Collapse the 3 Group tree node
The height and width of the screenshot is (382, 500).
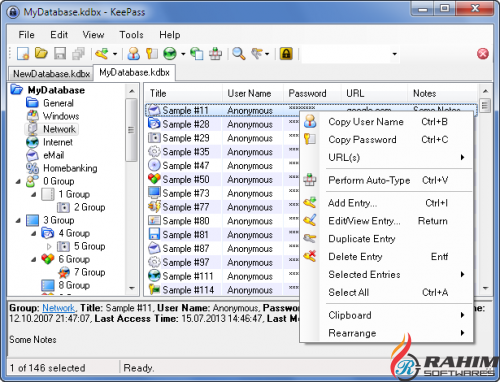pyautogui.click(x=18, y=220)
